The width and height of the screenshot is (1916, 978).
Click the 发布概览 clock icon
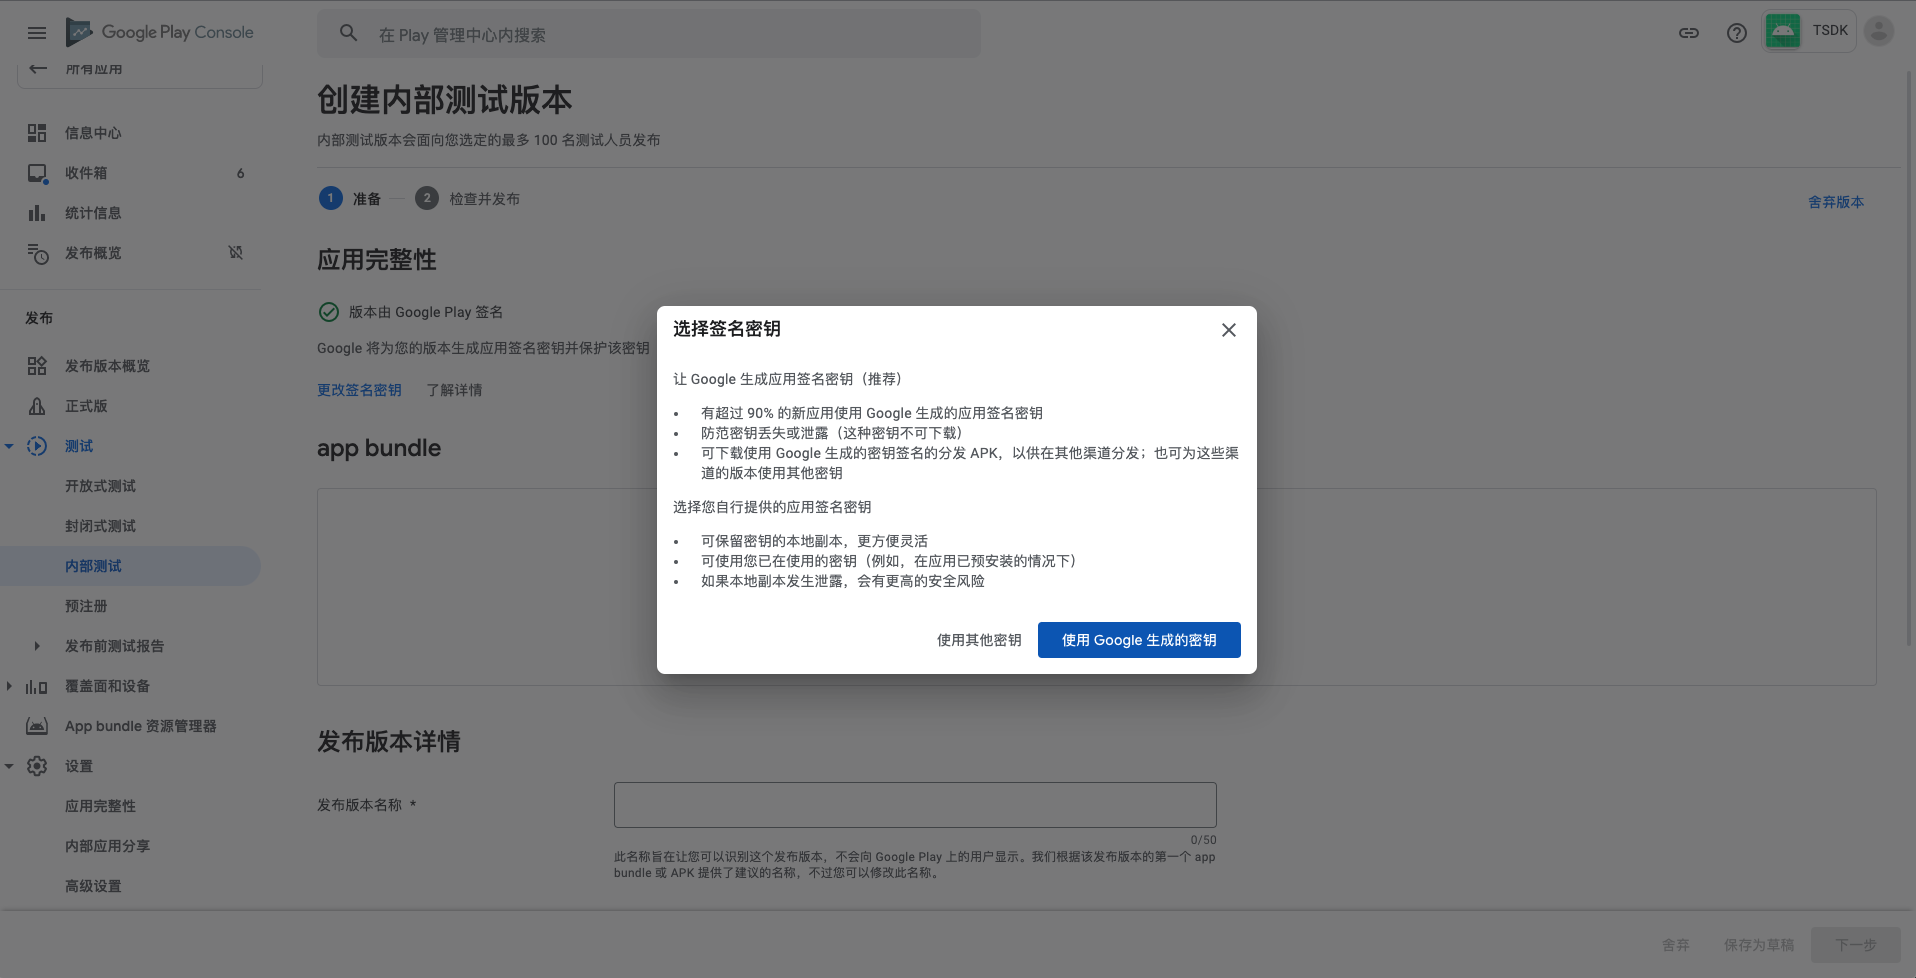point(37,254)
